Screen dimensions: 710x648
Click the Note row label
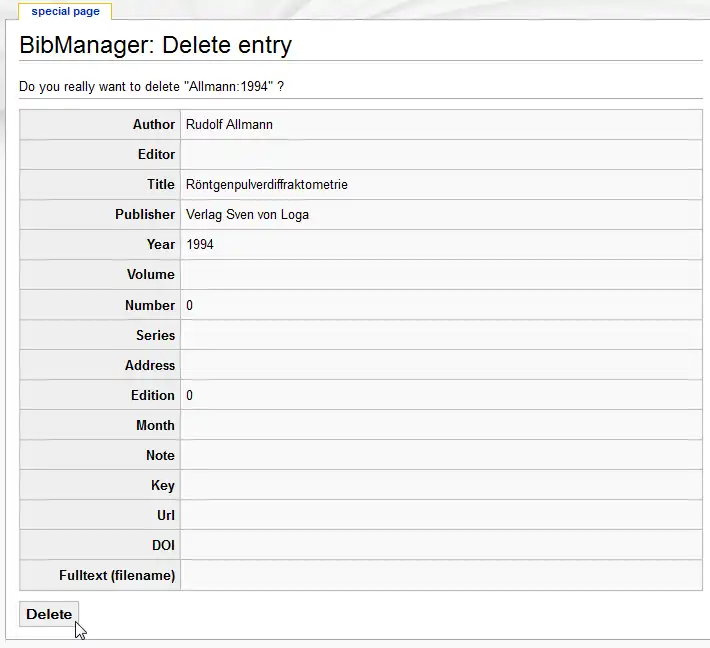pyautogui.click(x=160, y=455)
